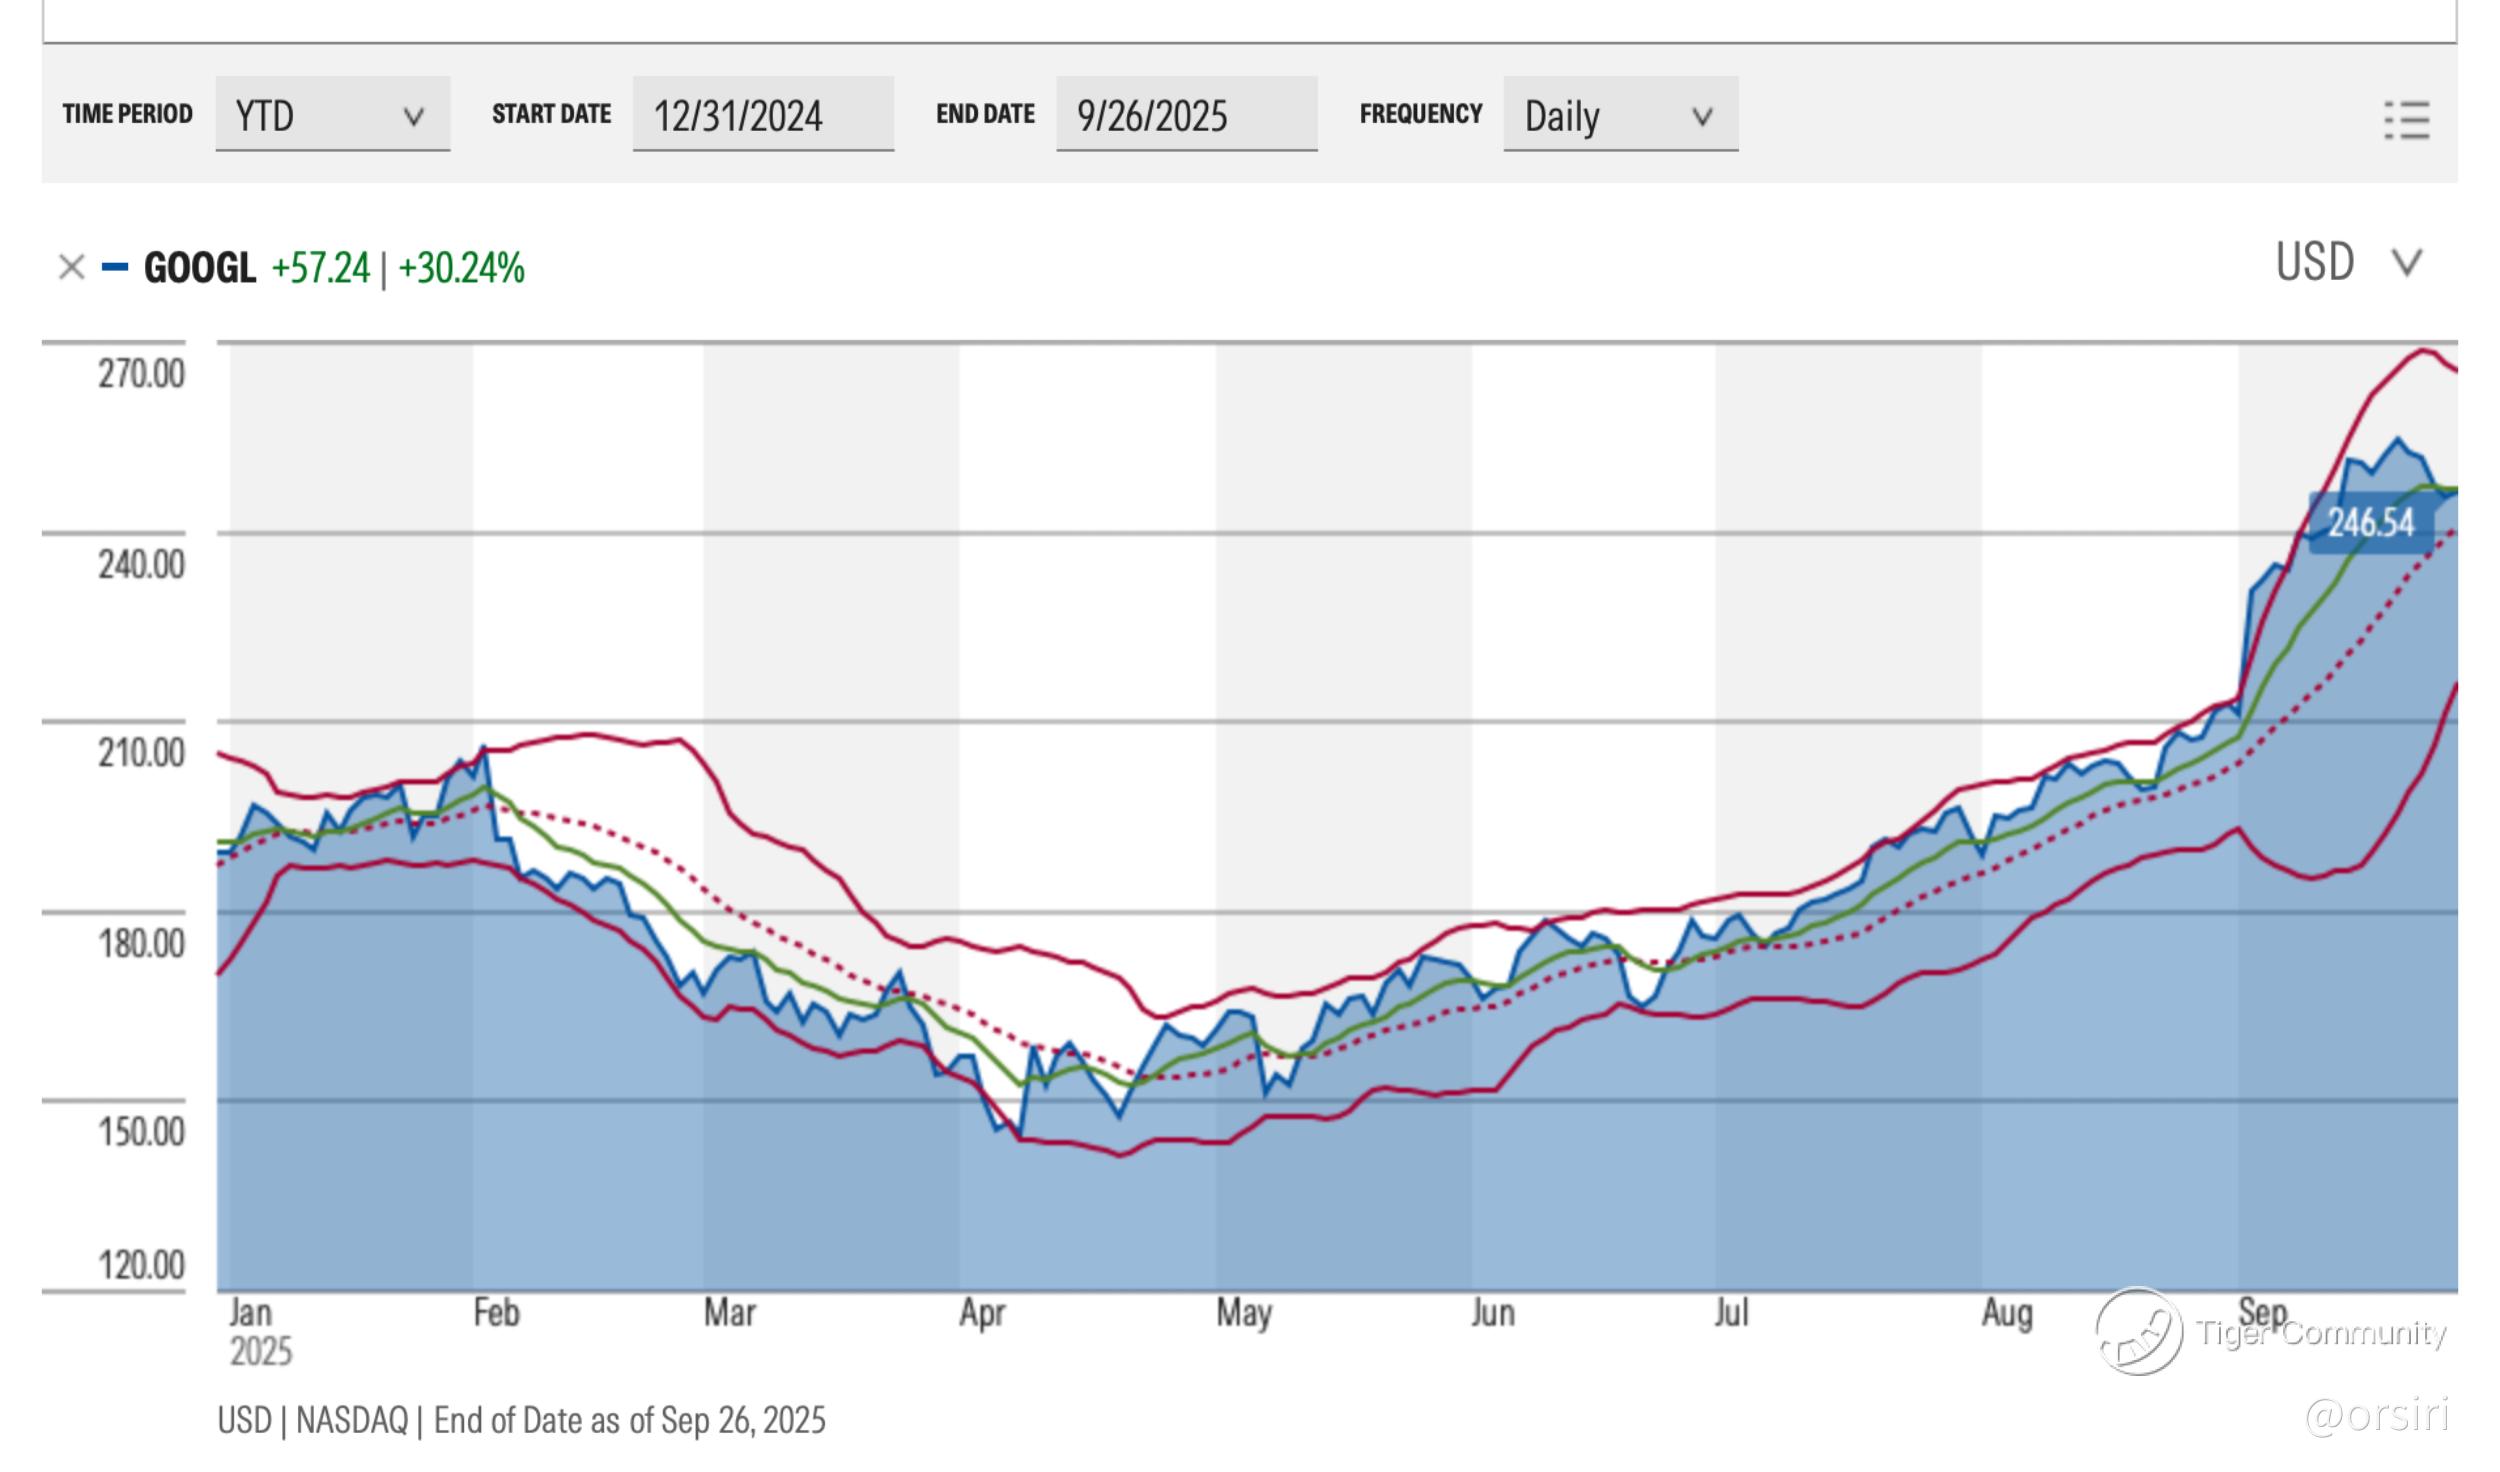Viewport: 2500px width, 1472px height.
Task: Click the Feb label on time axis
Action: [496, 1313]
